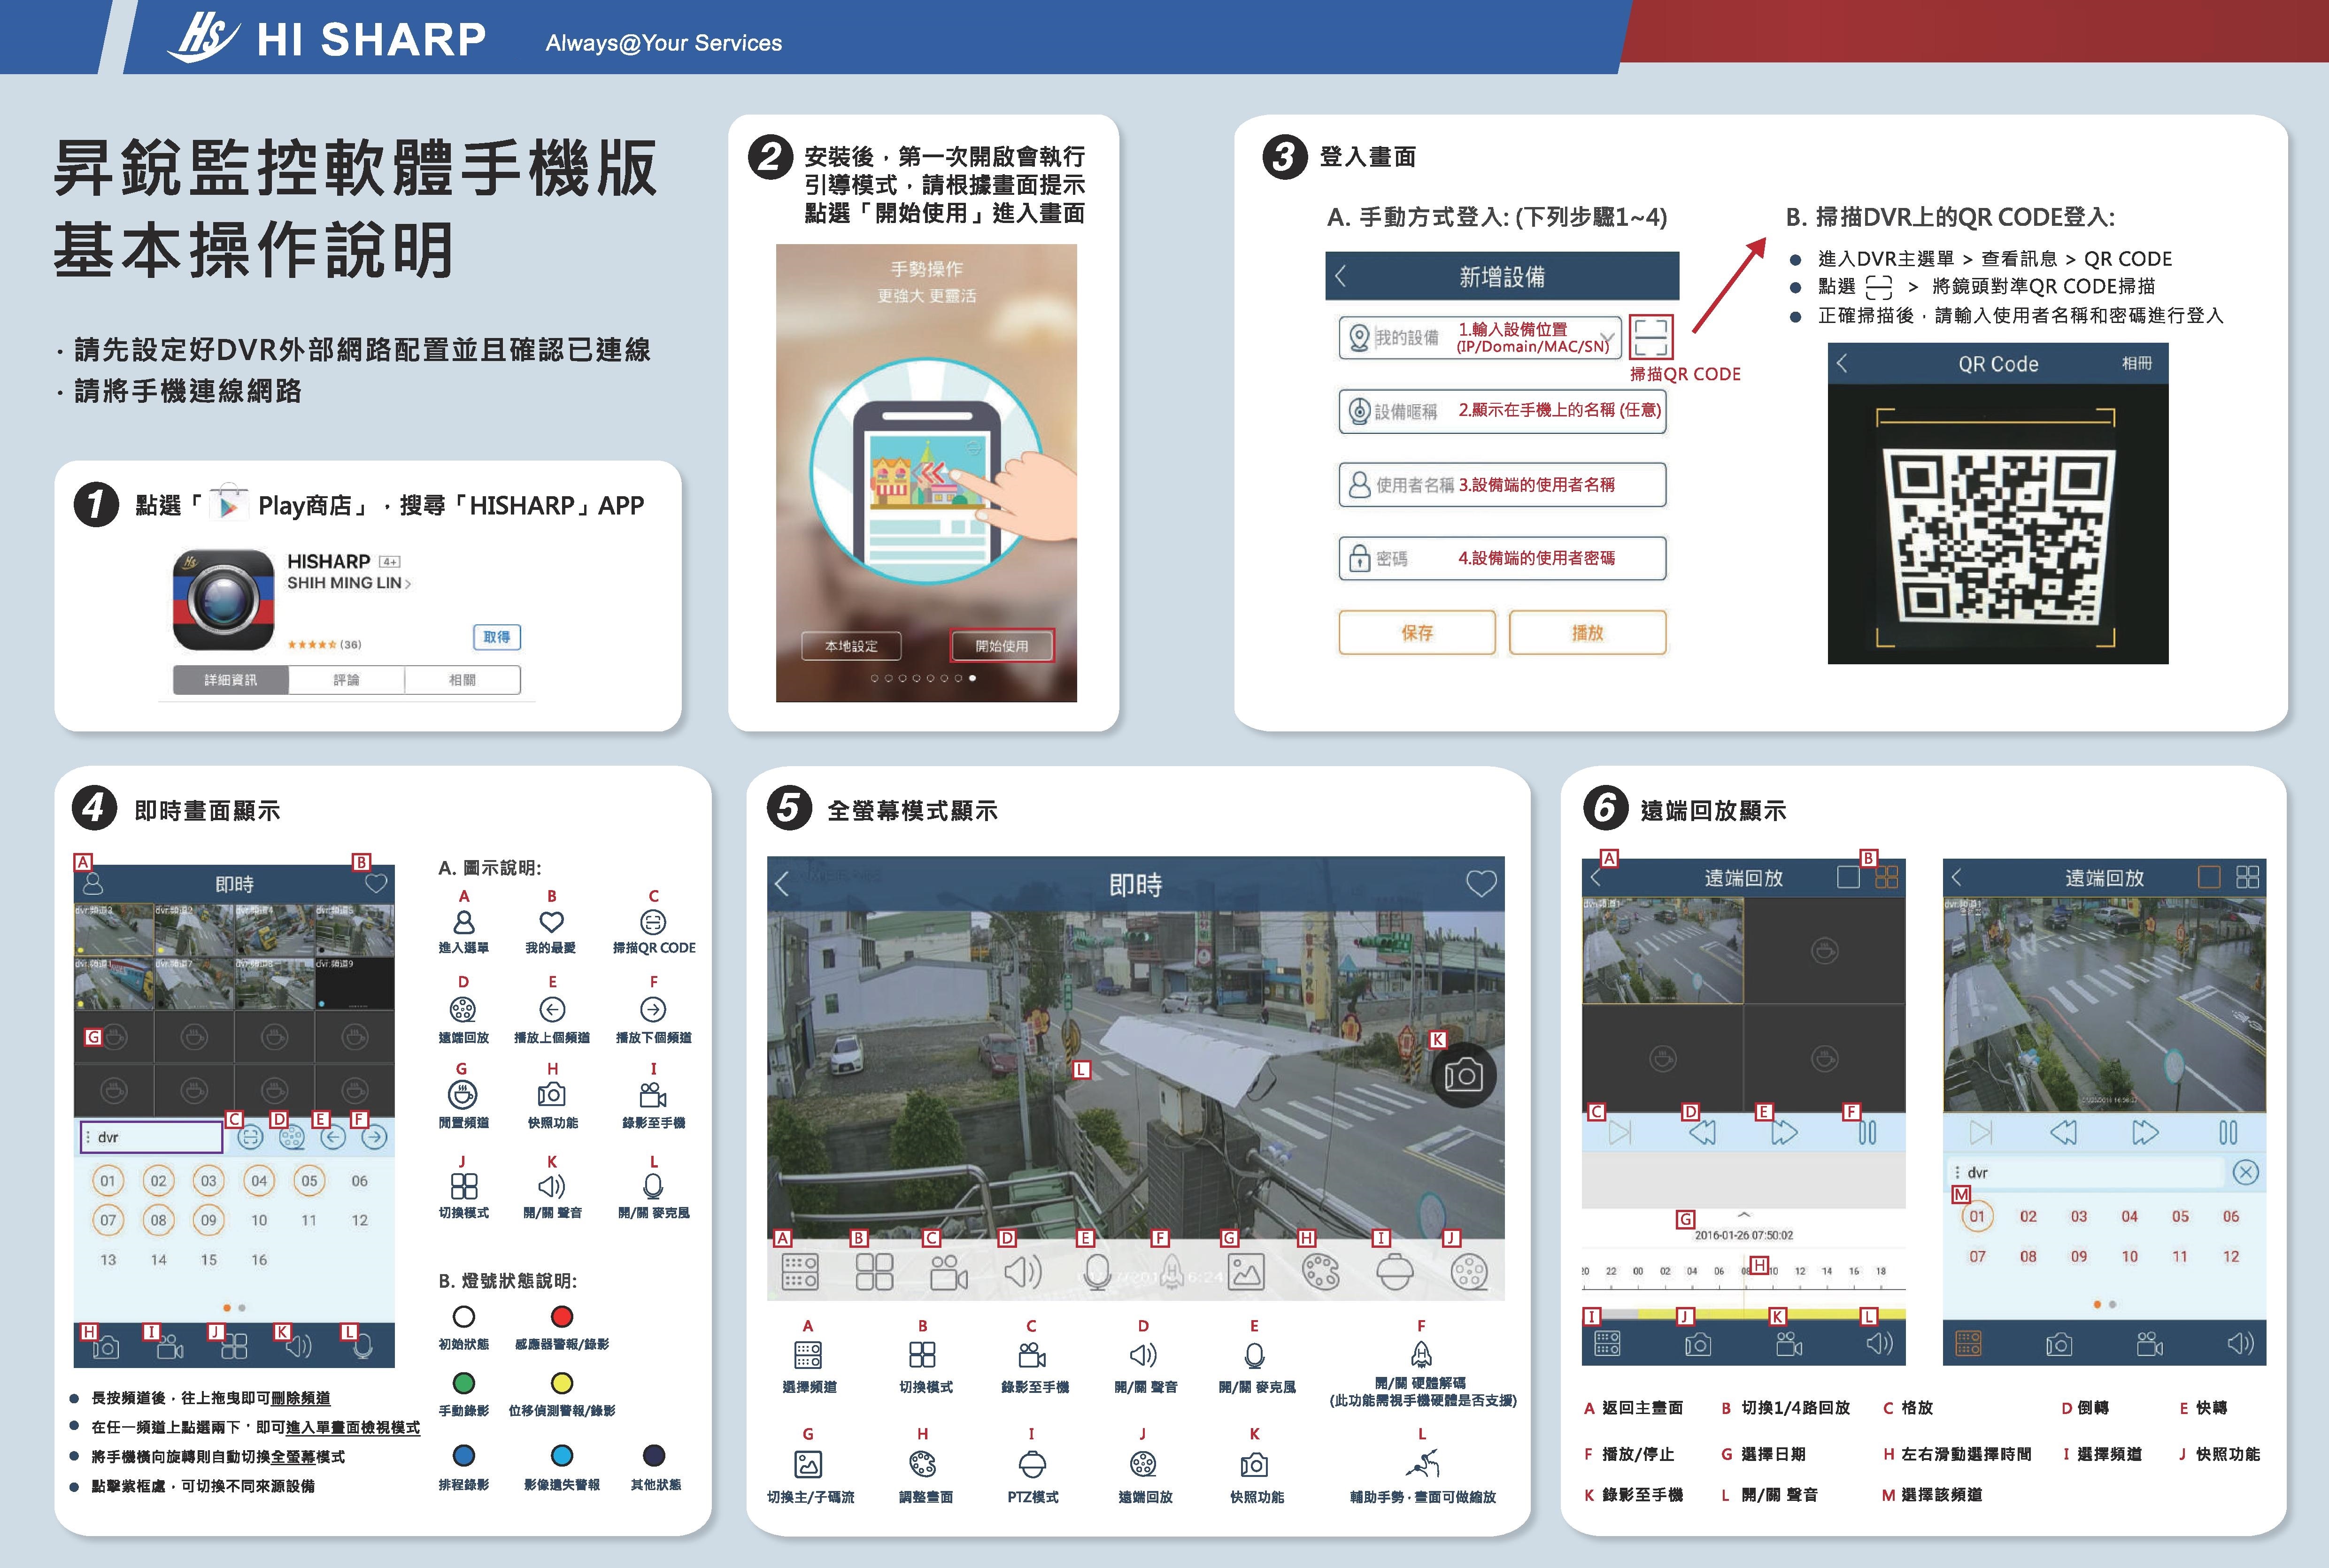Tap frame-step play in left 遠端回放 controls
The width and height of the screenshot is (2329, 1568).
(x=1620, y=1133)
